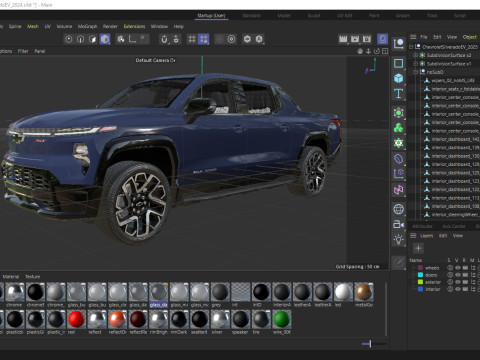Open the Extensions menu

(134, 26)
